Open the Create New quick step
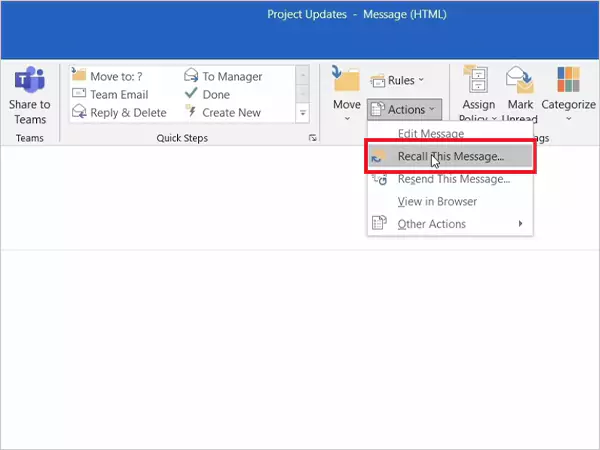 tap(222, 112)
